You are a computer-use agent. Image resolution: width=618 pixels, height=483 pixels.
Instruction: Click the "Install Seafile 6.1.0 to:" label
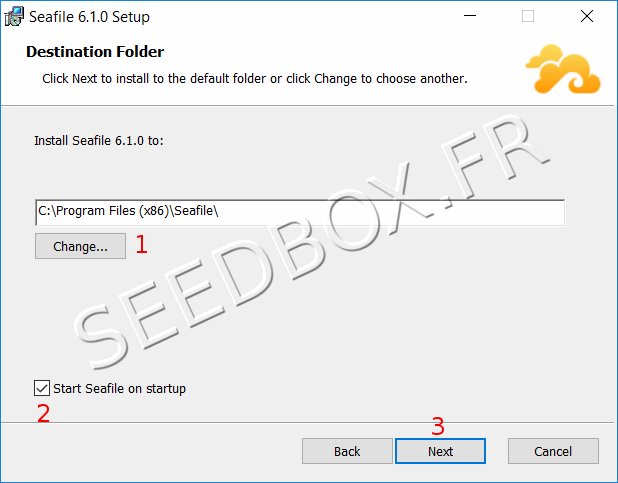(99, 140)
